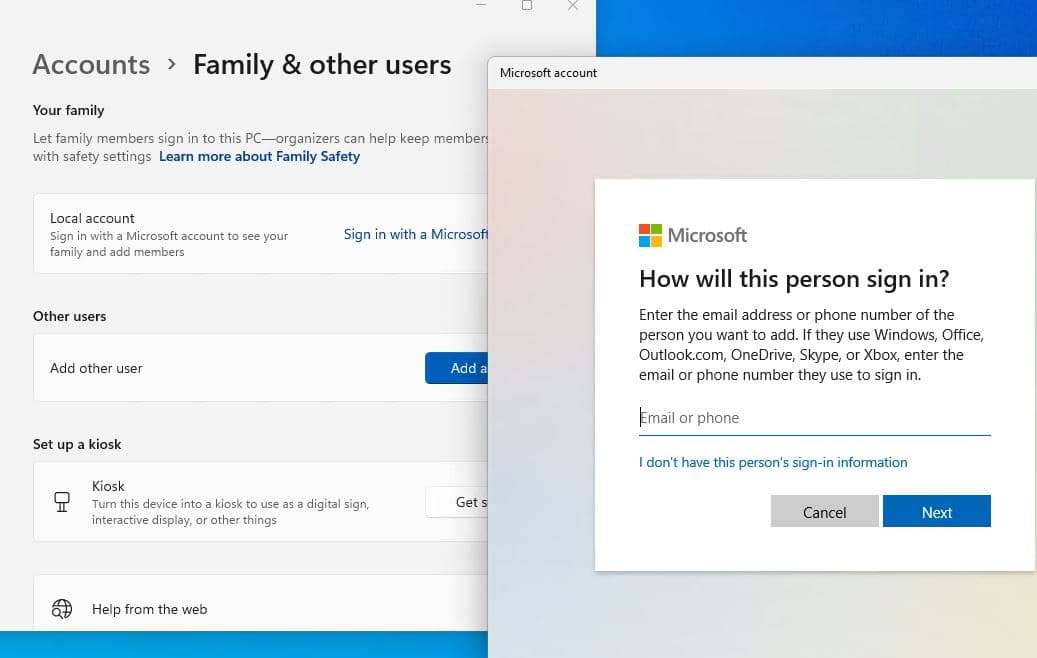Click the Sign in with a Microsoft account to see your family description
The image size is (1037, 658).
pyautogui.click(x=169, y=244)
